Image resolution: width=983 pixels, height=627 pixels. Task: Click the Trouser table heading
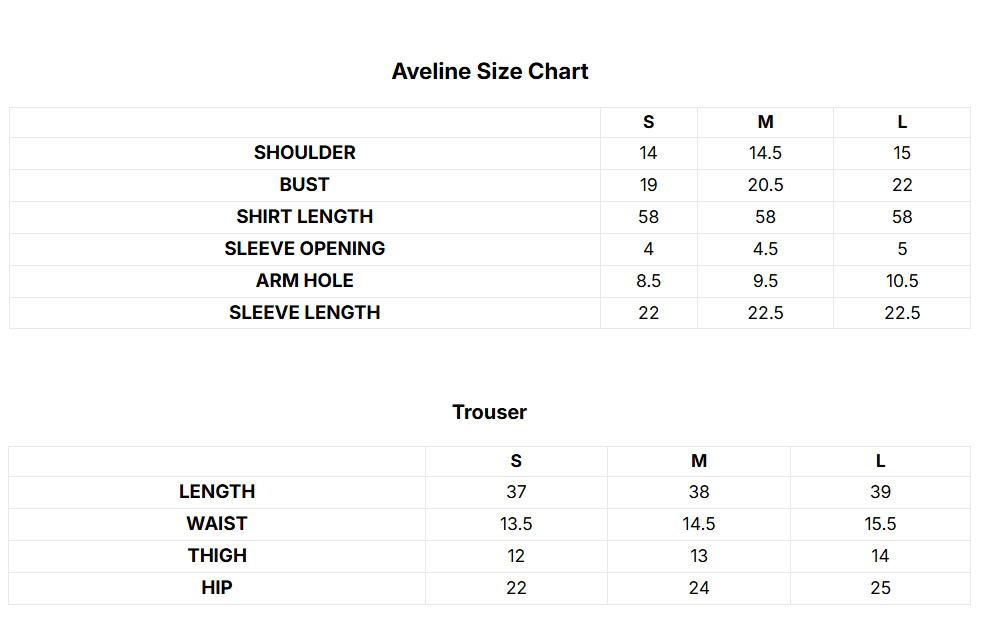coord(490,412)
